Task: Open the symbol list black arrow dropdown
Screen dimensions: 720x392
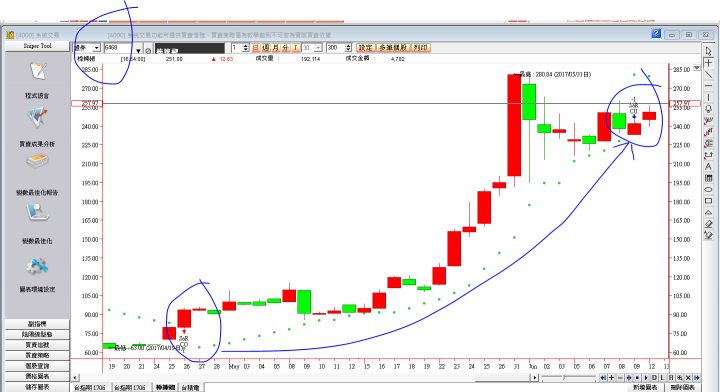Action: click(x=138, y=50)
